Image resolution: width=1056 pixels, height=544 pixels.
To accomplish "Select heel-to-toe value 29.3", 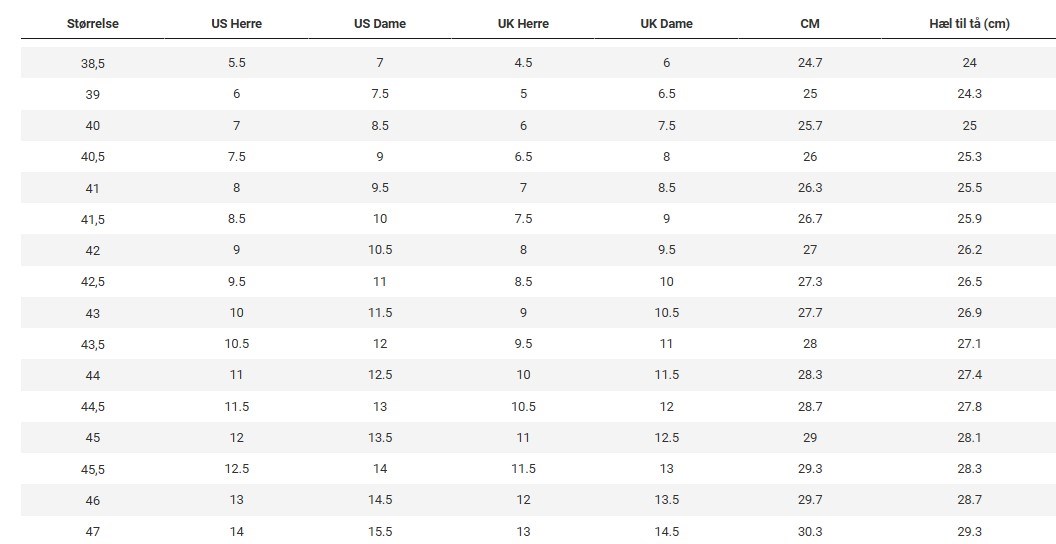I will [970, 531].
